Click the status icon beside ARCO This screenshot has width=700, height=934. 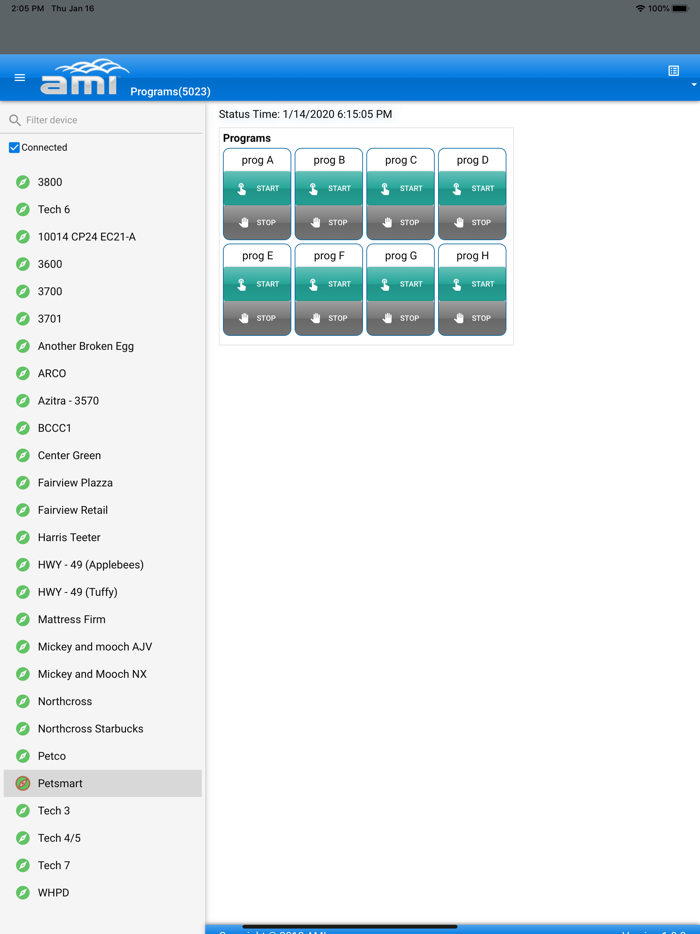[23, 373]
